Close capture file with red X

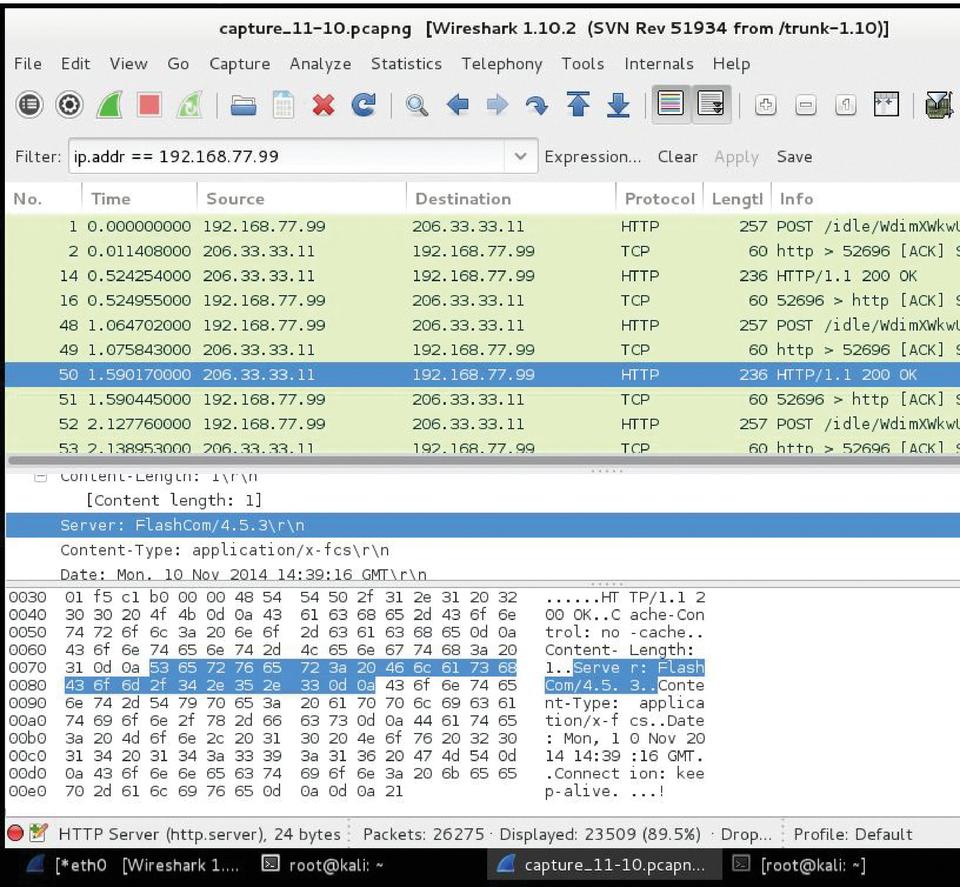[x=323, y=105]
